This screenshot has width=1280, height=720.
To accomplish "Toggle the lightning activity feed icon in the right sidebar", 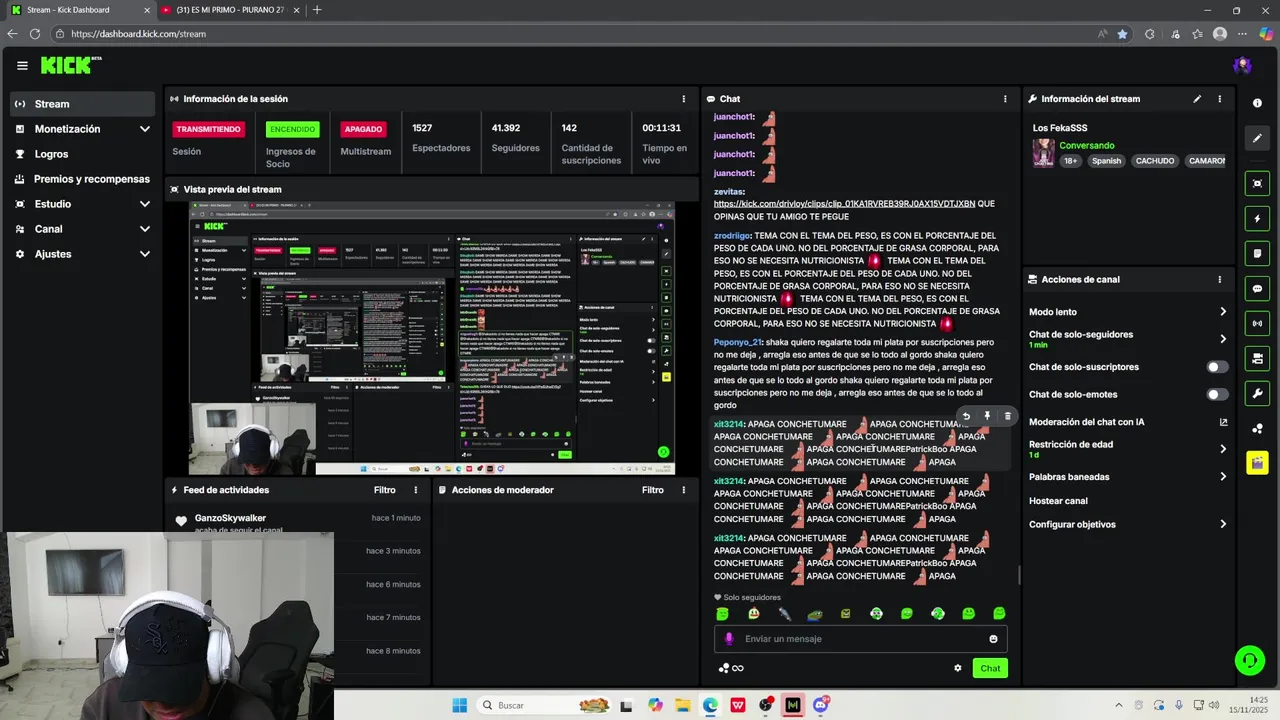I will click(1257, 218).
